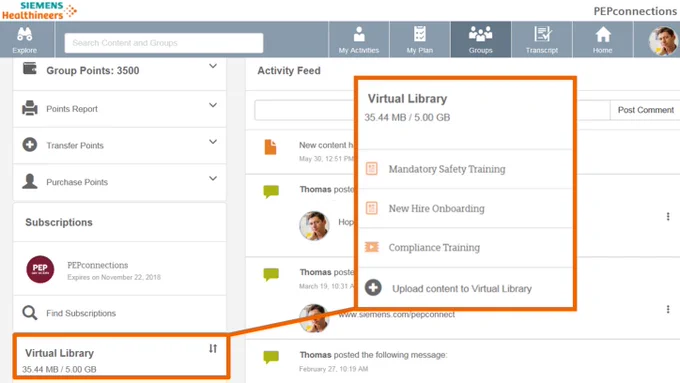
Task: Click the Search Content and Groups field
Action: click(x=164, y=43)
